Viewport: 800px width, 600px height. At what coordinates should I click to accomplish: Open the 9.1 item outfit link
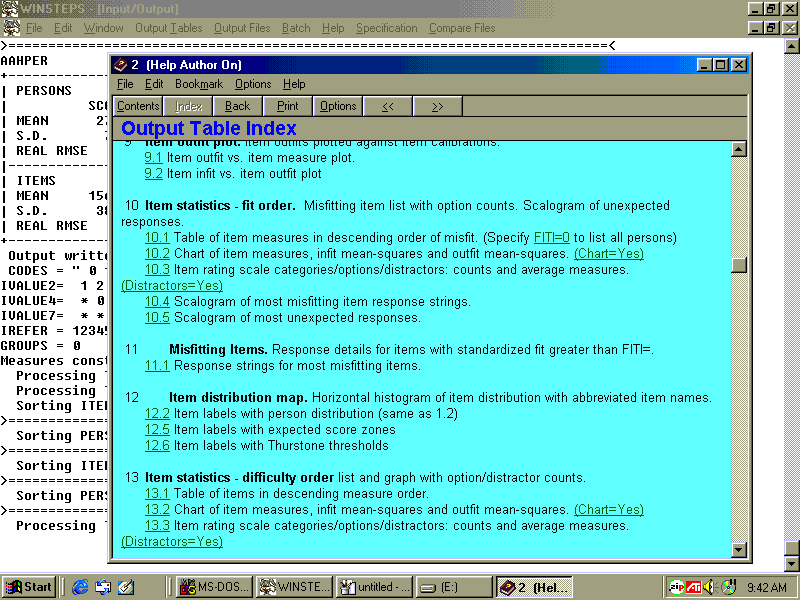pos(153,158)
